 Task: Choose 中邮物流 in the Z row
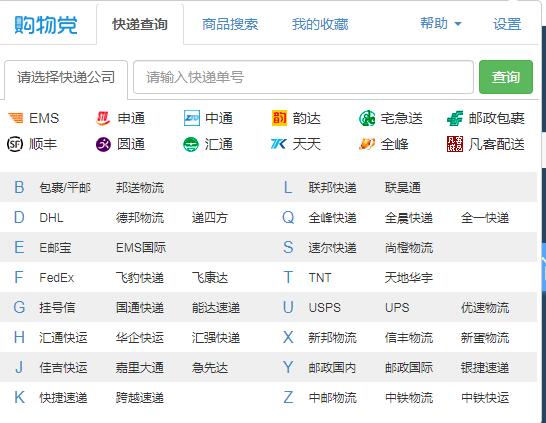tap(333, 398)
